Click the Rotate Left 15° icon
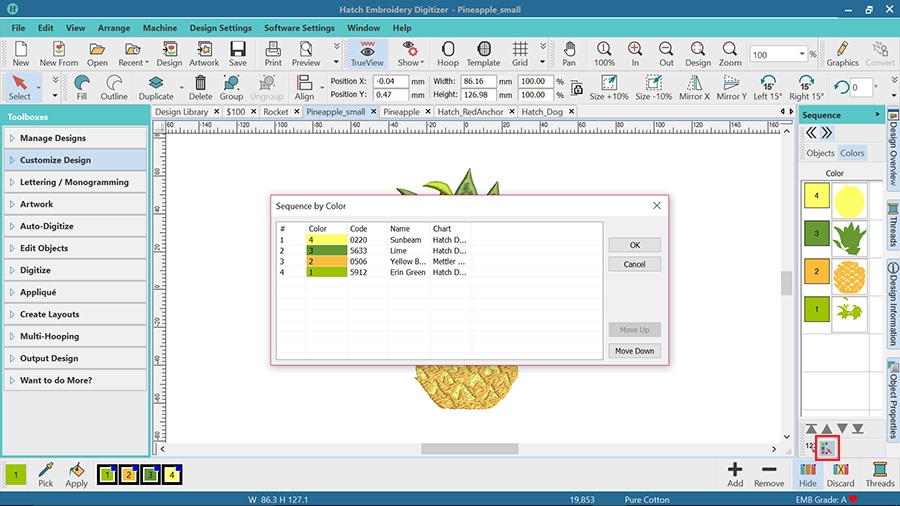The height and width of the screenshot is (506, 900). click(x=767, y=87)
